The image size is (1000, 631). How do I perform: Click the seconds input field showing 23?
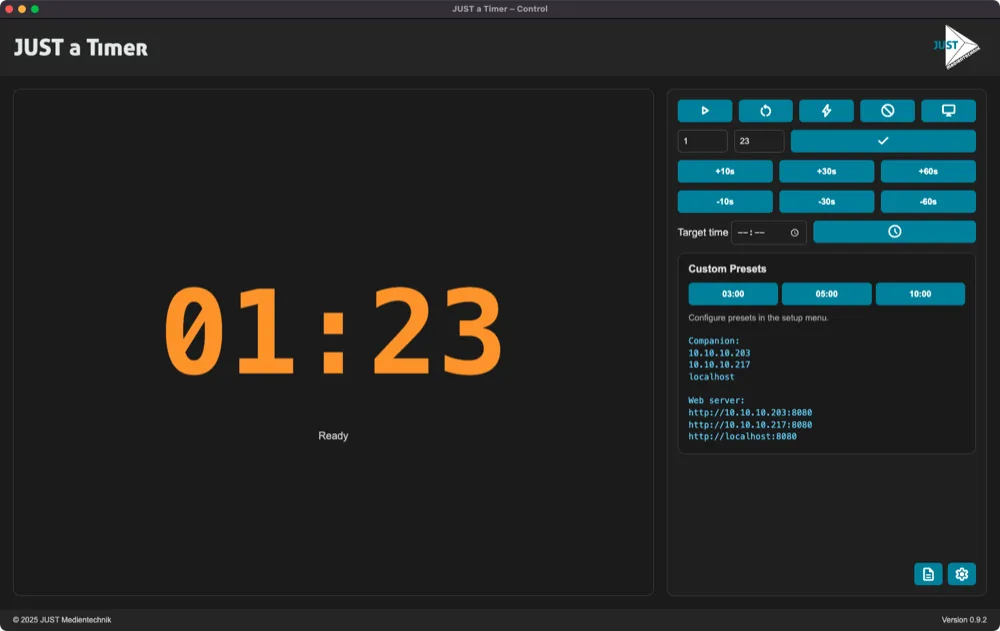point(759,141)
